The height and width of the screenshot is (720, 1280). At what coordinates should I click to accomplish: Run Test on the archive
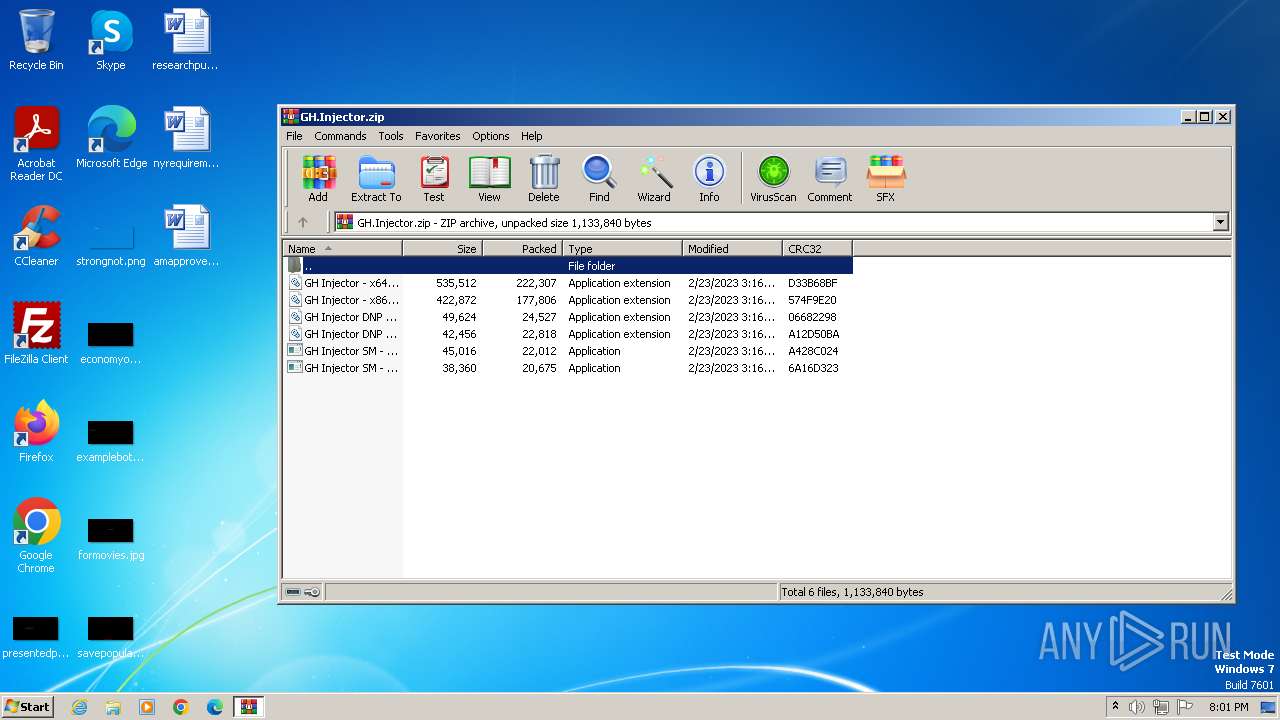tap(434, 179)
